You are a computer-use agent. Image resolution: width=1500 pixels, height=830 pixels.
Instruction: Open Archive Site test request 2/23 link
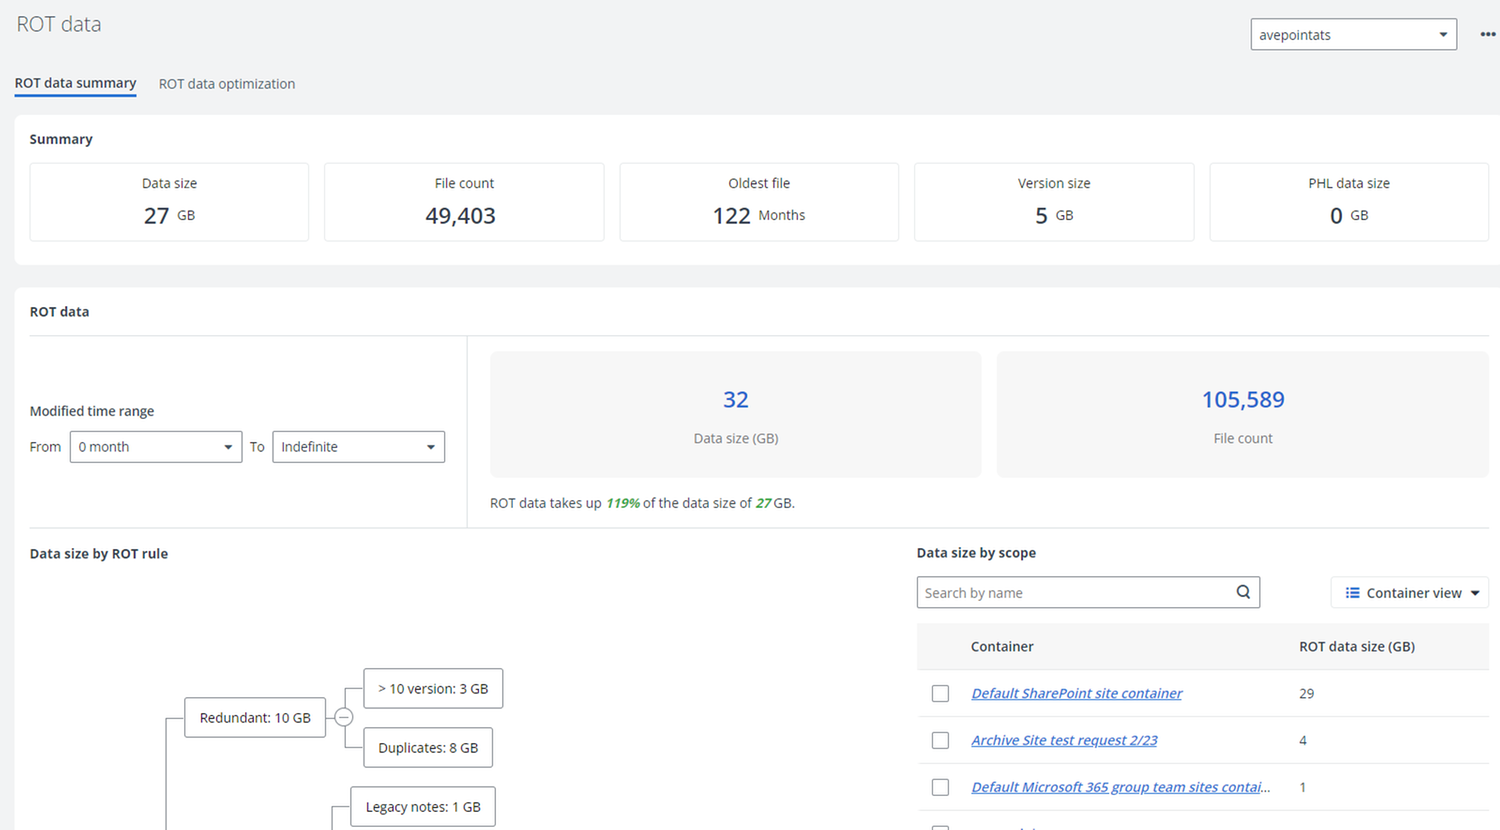[x=1064, y=740]
